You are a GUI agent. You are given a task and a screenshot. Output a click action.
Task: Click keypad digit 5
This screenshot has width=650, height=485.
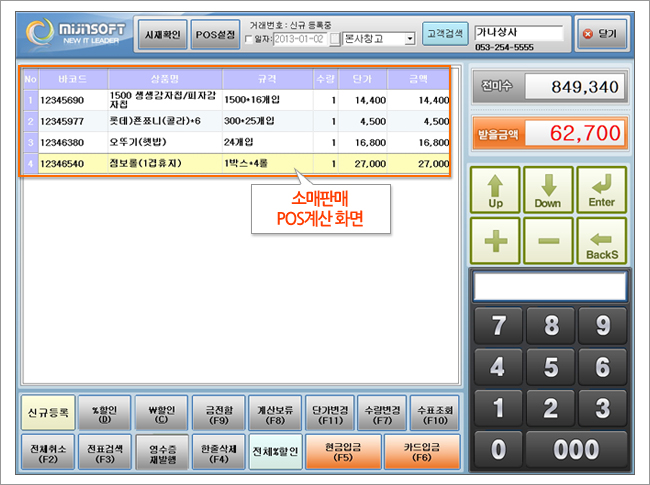click(x=551, y=367)
